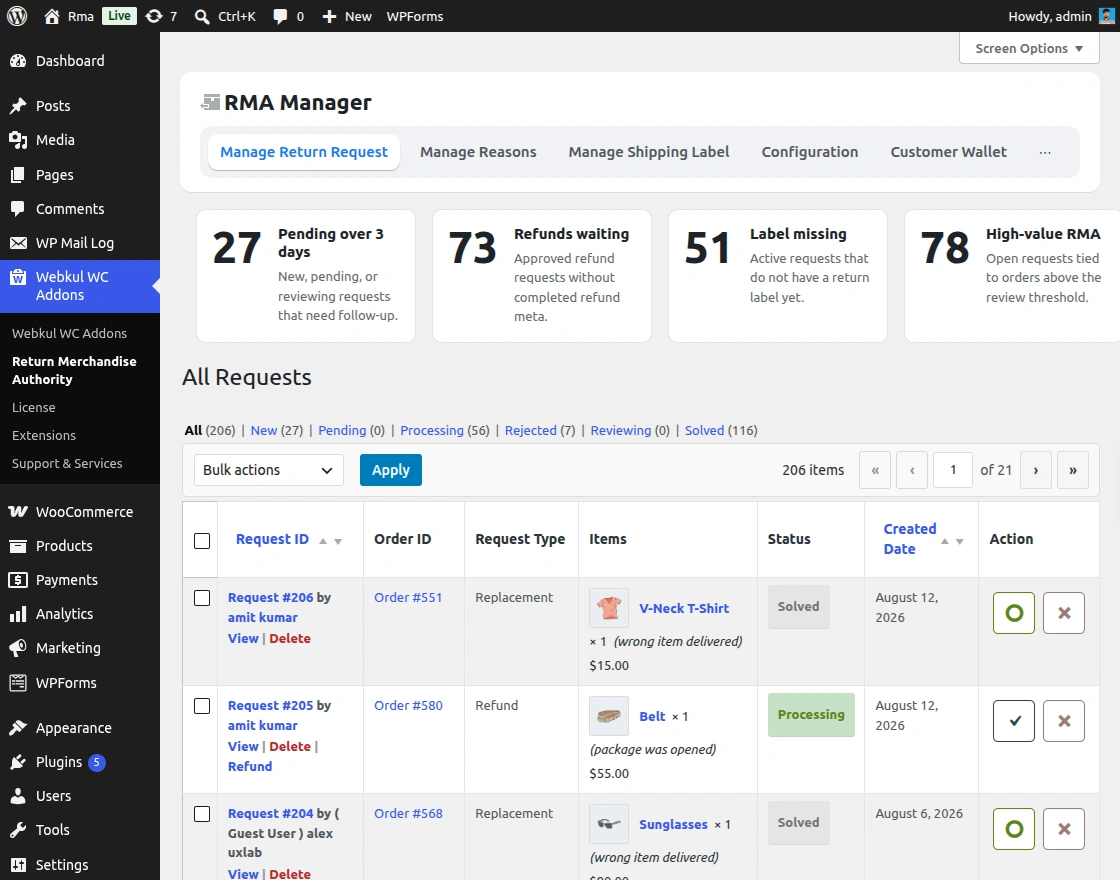Viewport: 1120px width, 880px height.
Task: Click Delete under Request #206
Action: [290, 639]
